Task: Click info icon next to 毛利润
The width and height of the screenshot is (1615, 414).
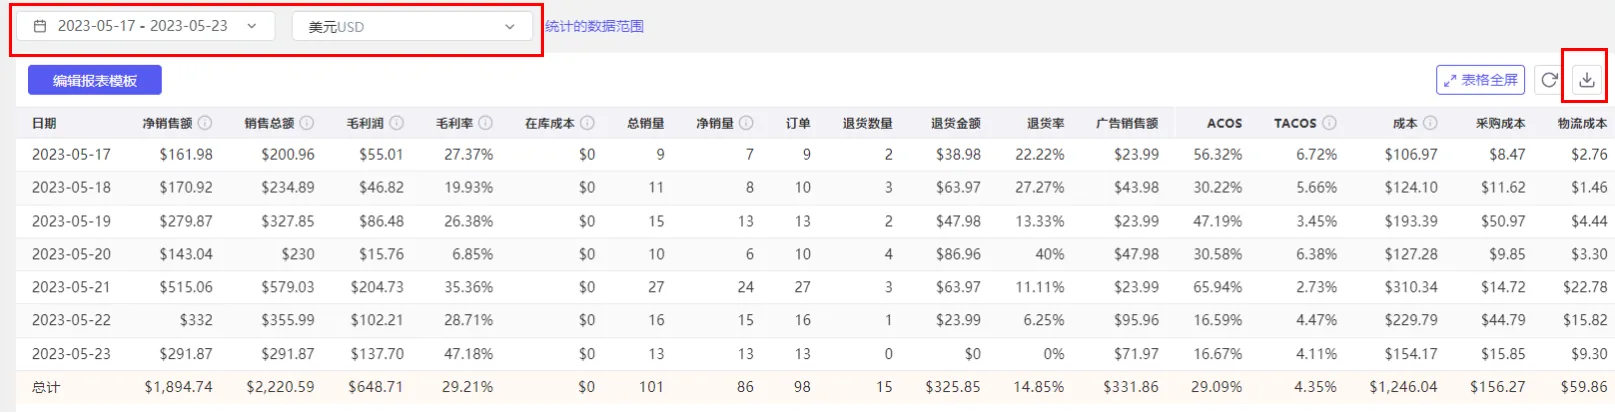Action: click(x=397, y=123)
